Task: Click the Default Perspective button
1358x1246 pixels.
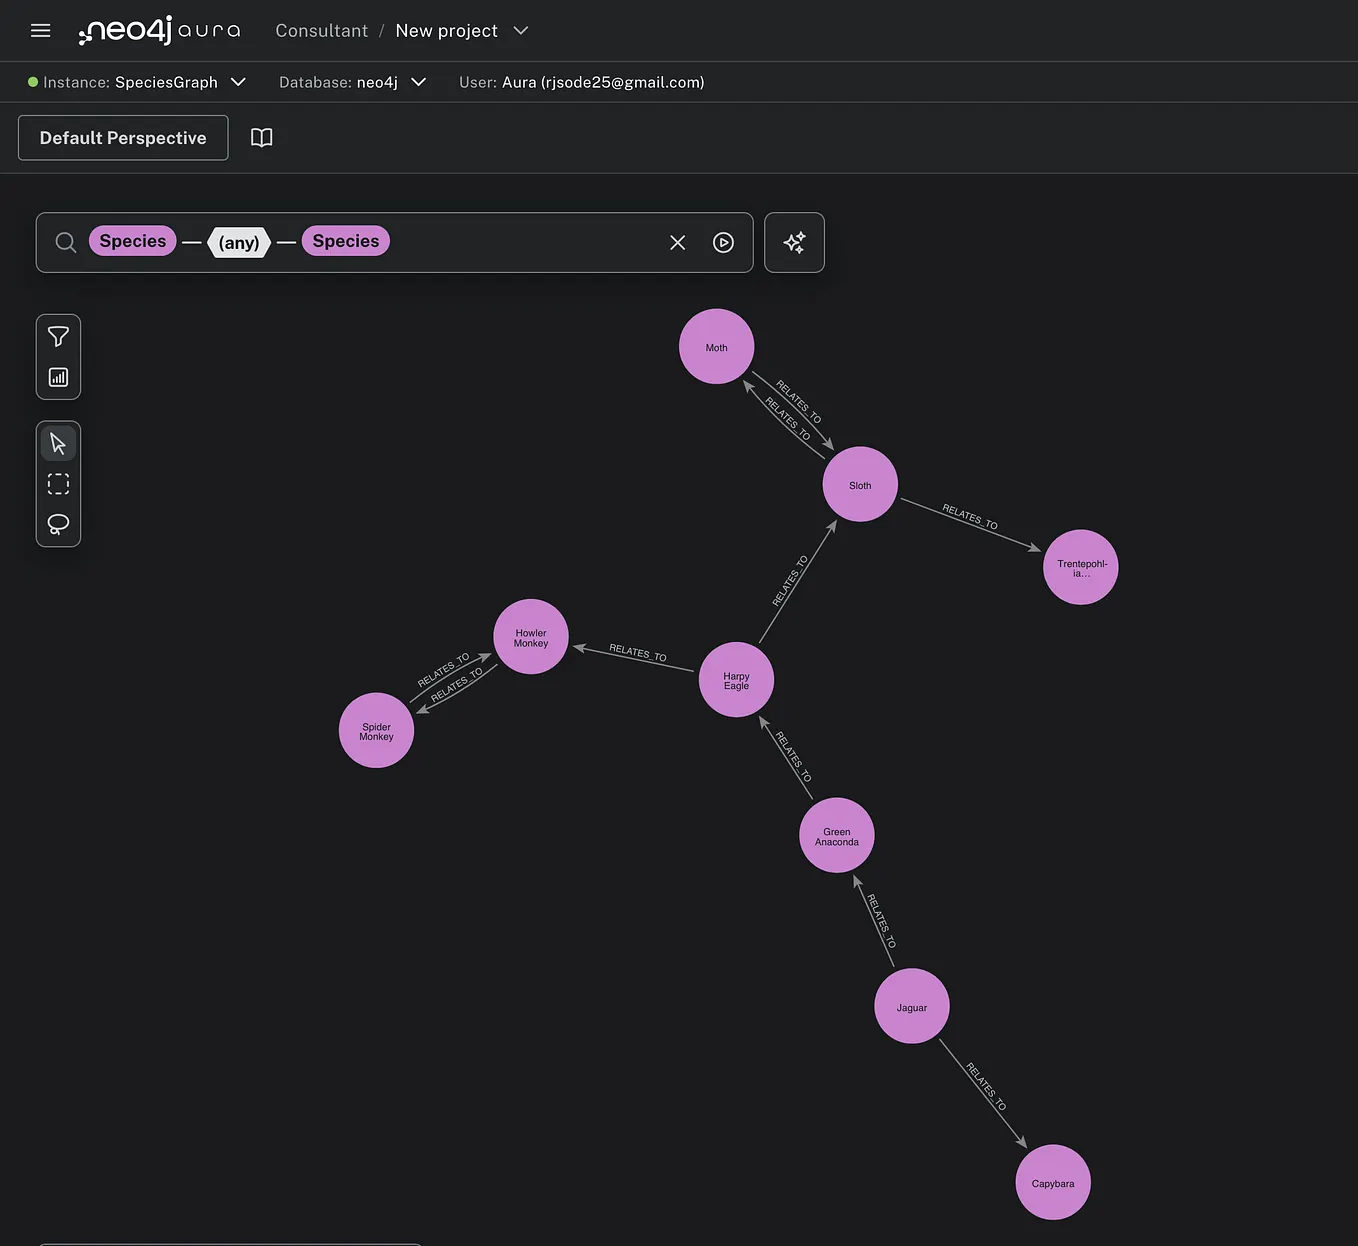Action: [x=122, y=137]
